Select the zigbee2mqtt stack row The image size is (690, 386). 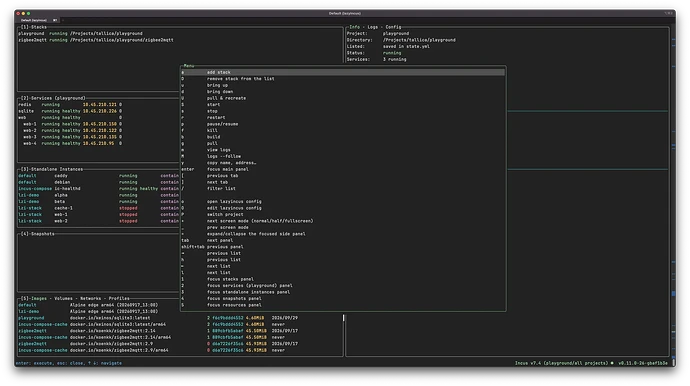(x=180, y=40)
